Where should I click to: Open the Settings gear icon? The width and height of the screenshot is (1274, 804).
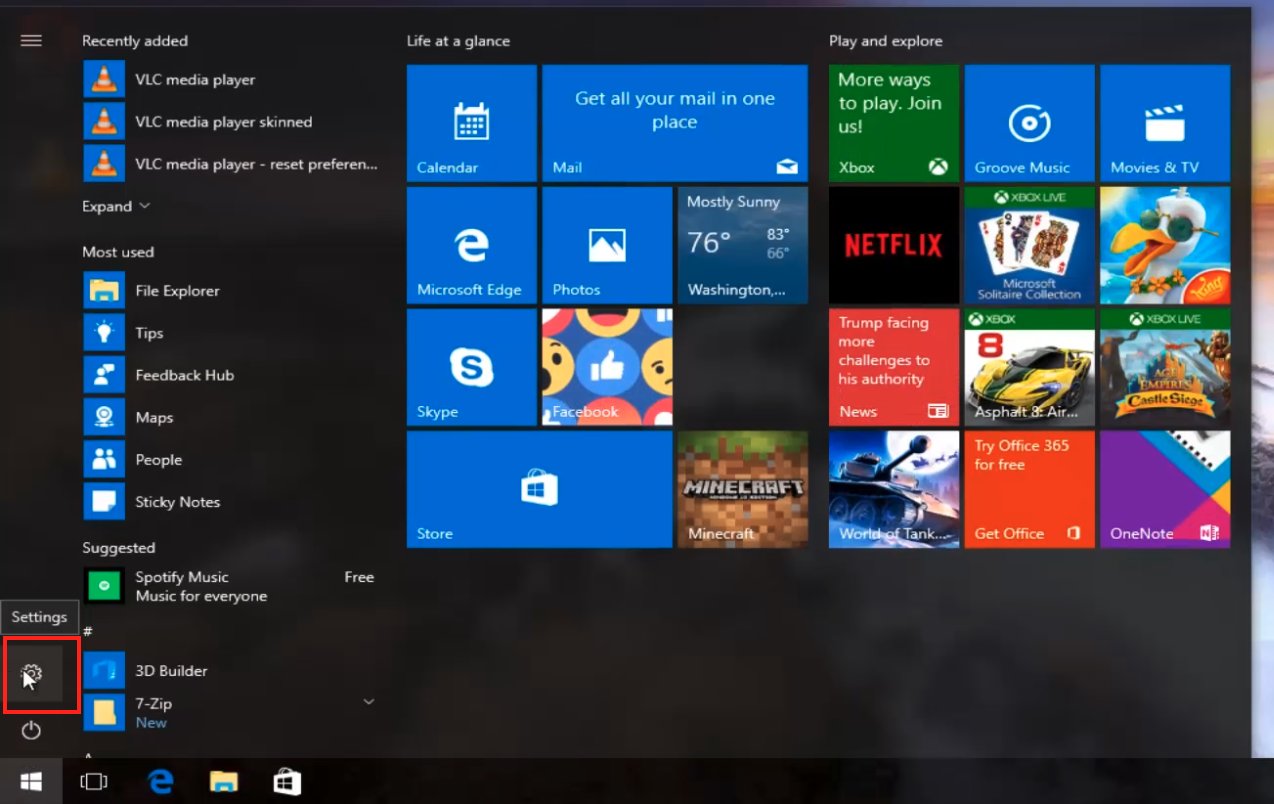point(31,673)
